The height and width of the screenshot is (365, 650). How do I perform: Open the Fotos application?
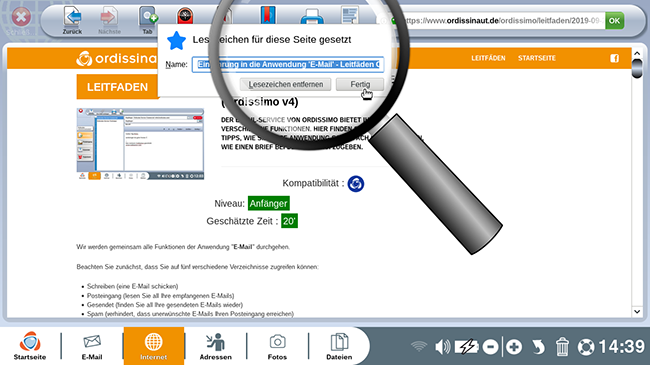[x=277, y=346]
